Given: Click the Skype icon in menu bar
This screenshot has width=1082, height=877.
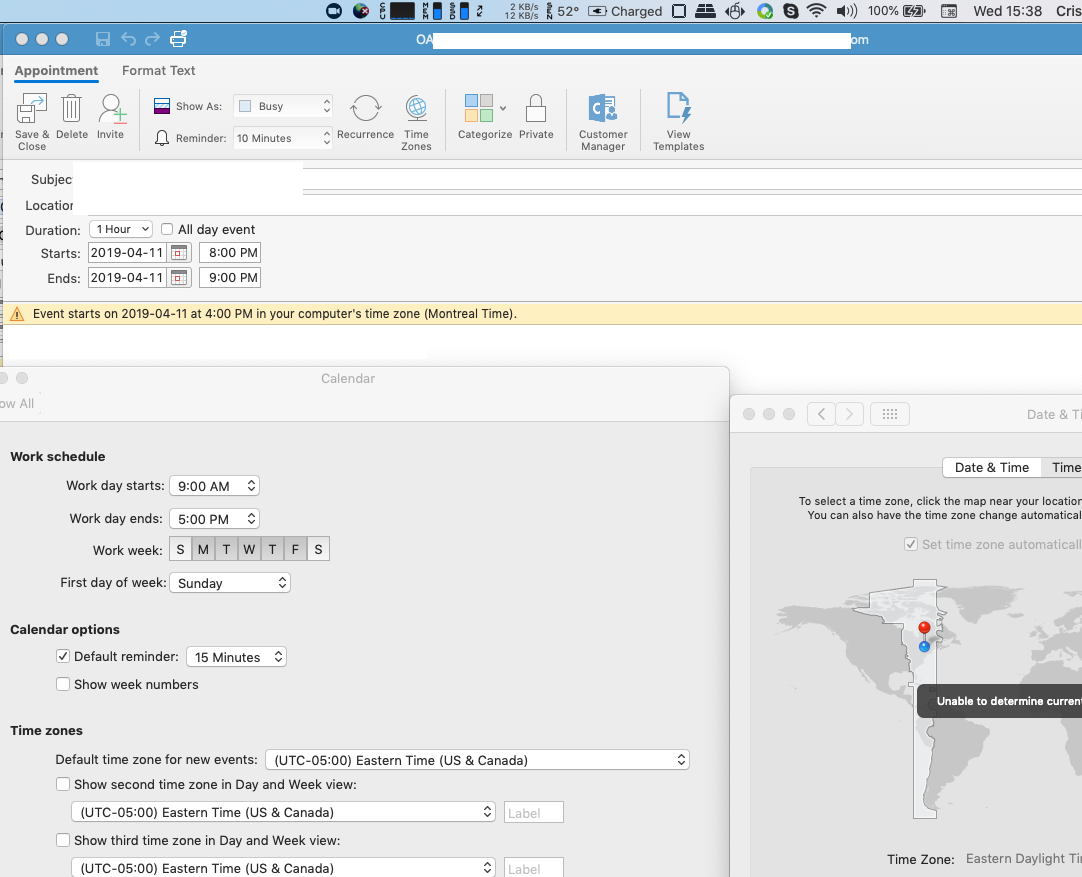Looking at the screenshot, I should pyautogui.click(x=791, y=10).
